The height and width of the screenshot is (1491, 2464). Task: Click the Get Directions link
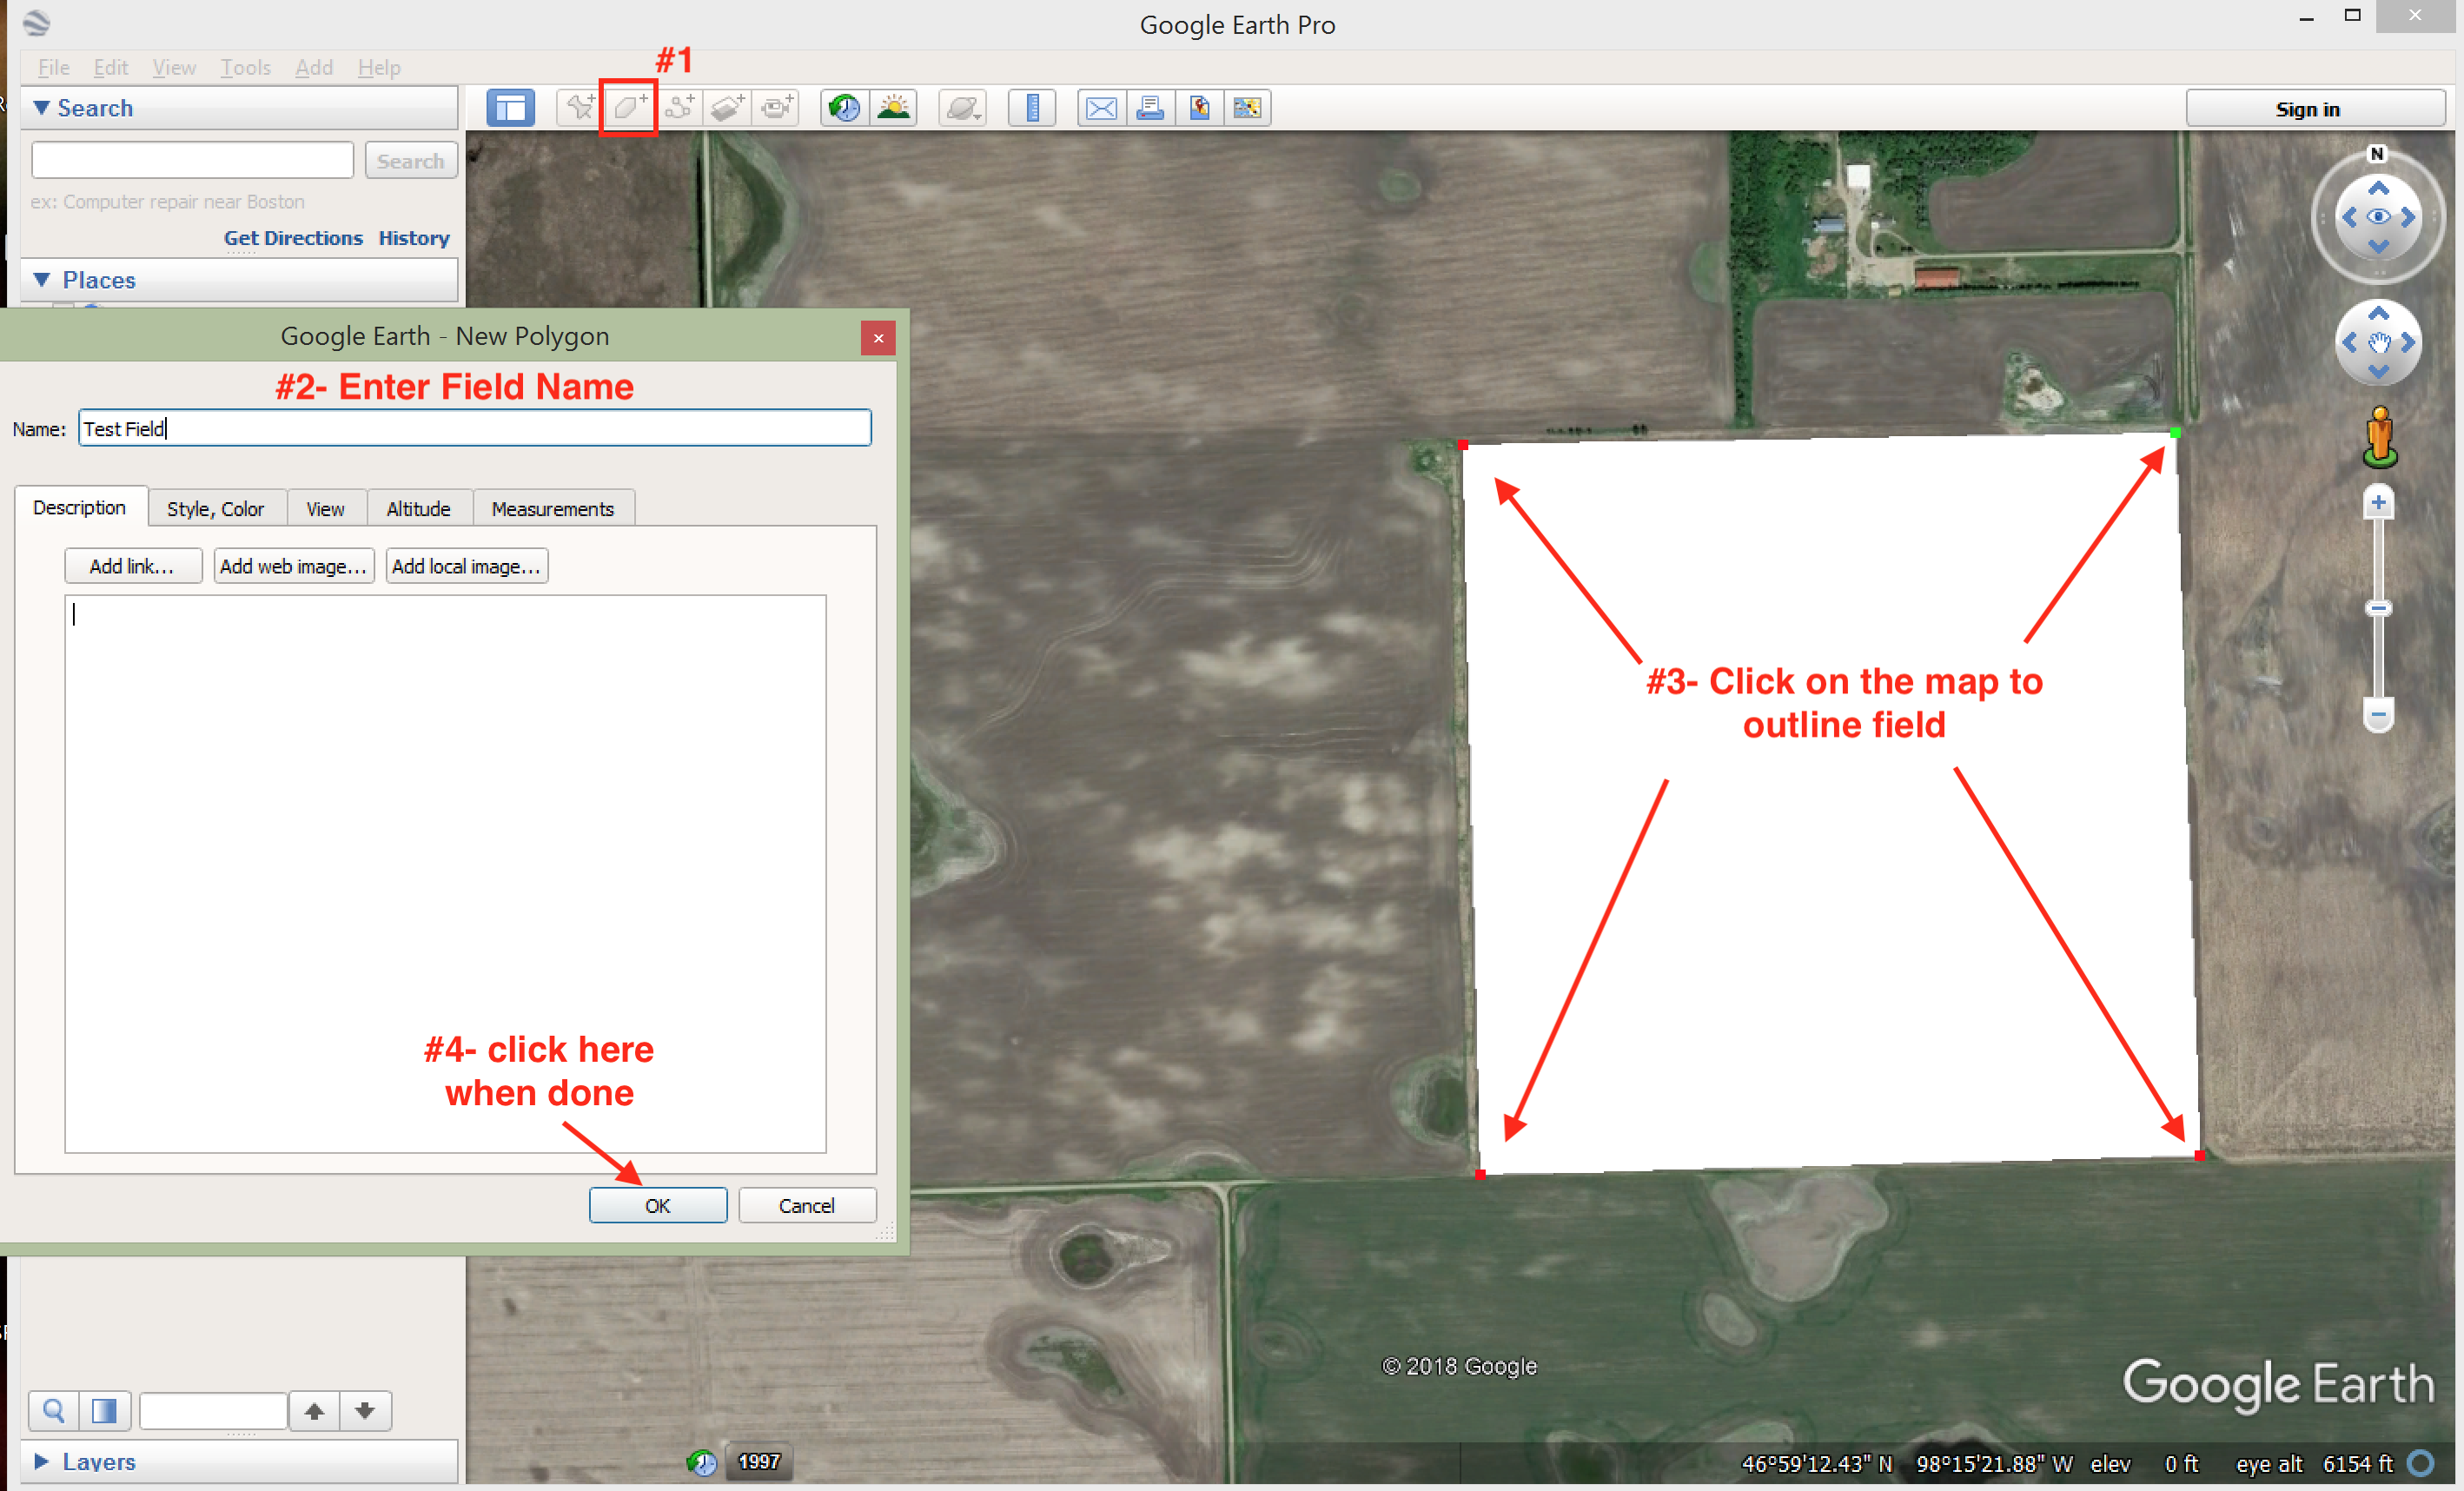click(x=293, y=238)
